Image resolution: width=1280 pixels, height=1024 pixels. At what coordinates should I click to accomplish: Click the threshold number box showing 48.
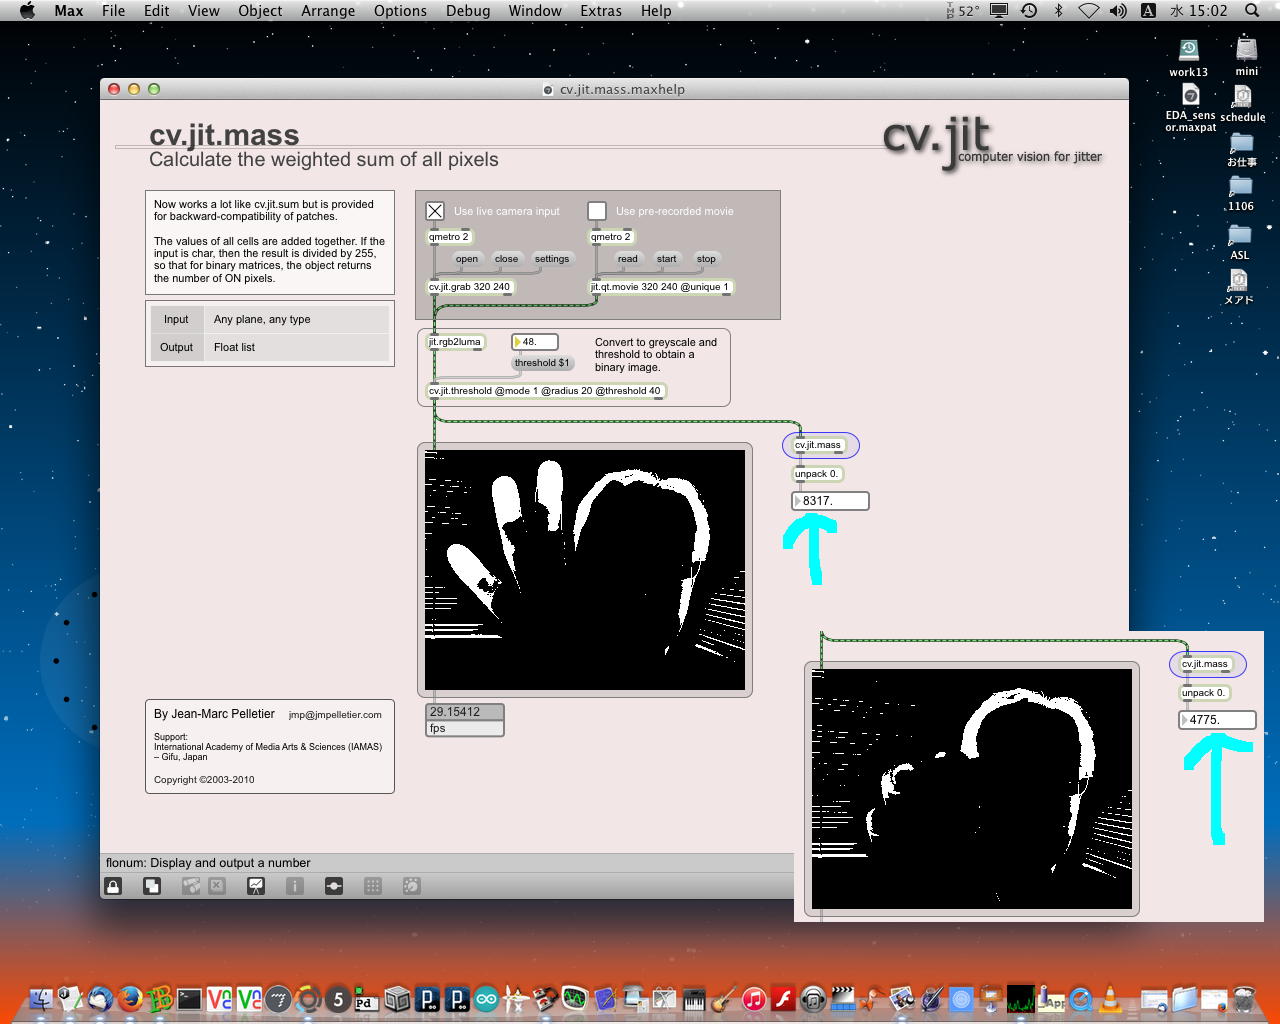point(535,342)
